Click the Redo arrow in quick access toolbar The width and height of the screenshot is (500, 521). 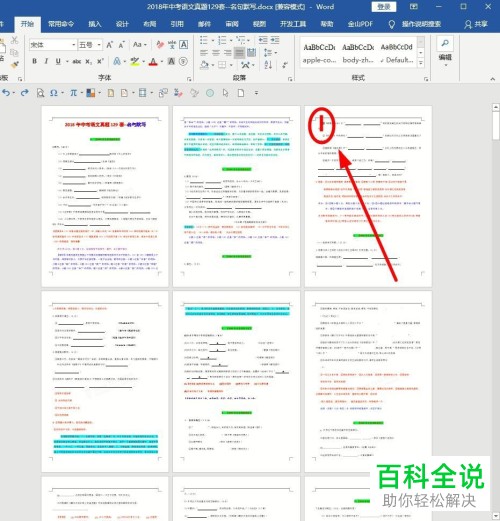click(24, 93)
